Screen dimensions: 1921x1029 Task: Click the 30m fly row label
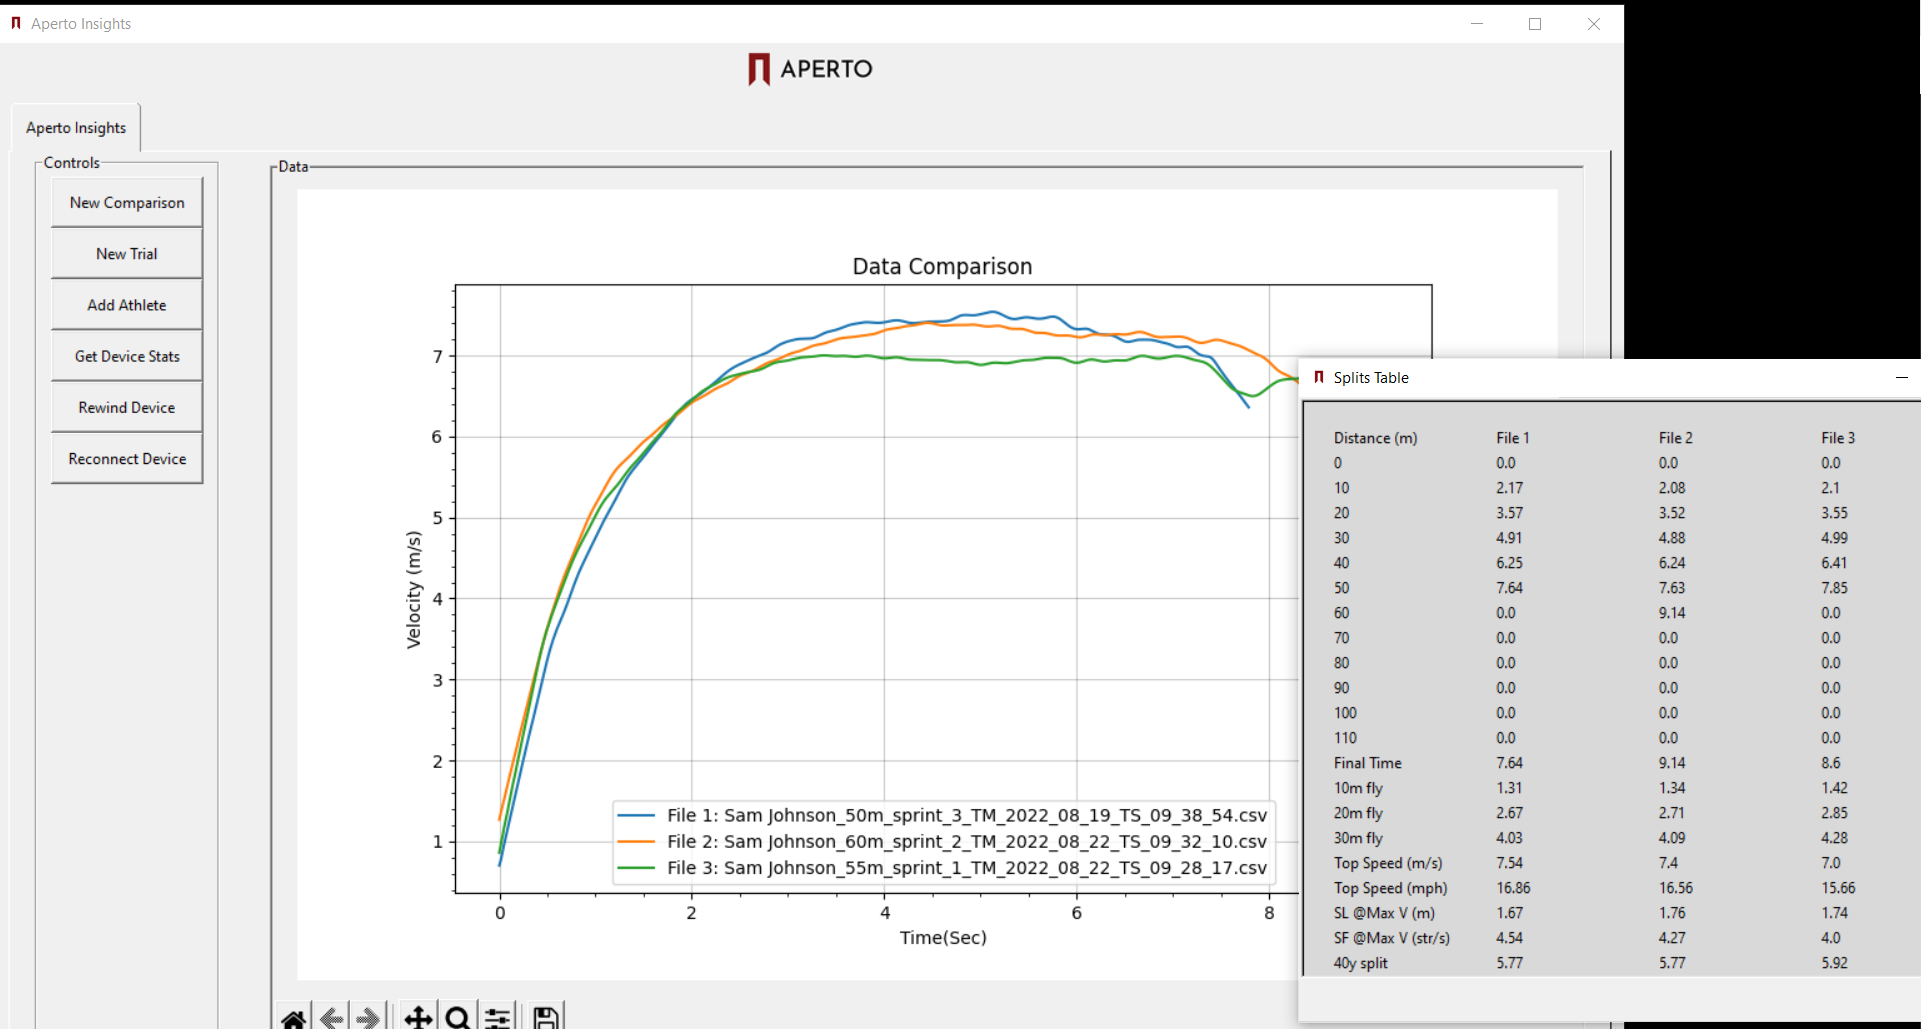point(1357,838)
